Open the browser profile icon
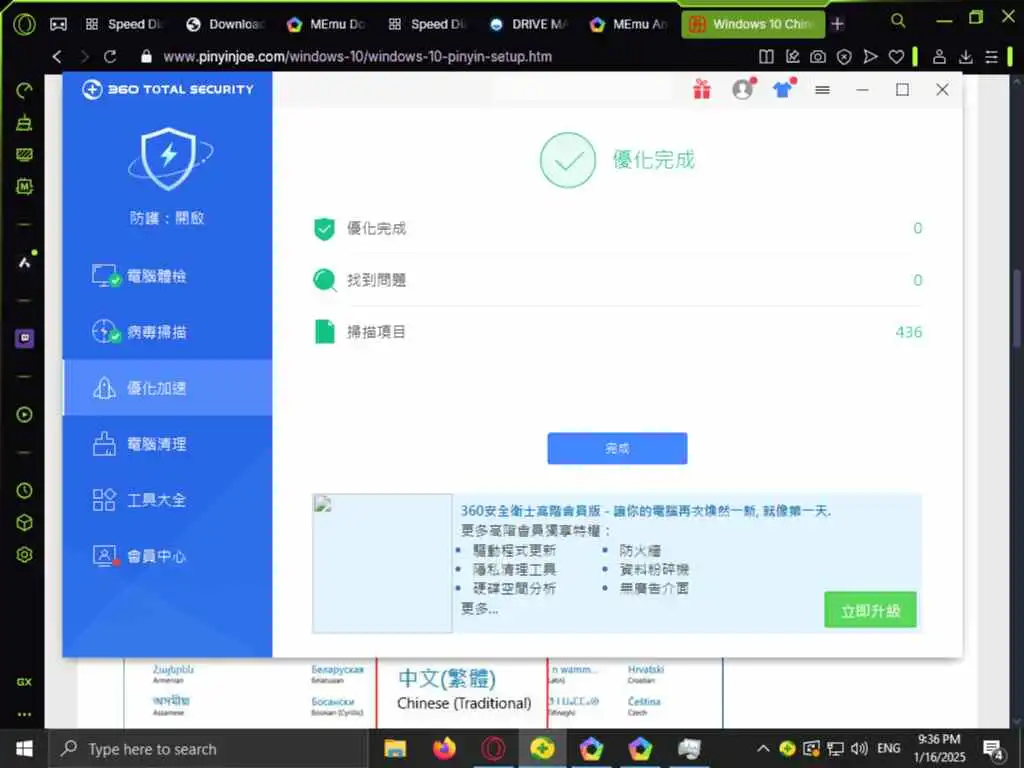1024x768 pixels. click(x=939, y=57)
